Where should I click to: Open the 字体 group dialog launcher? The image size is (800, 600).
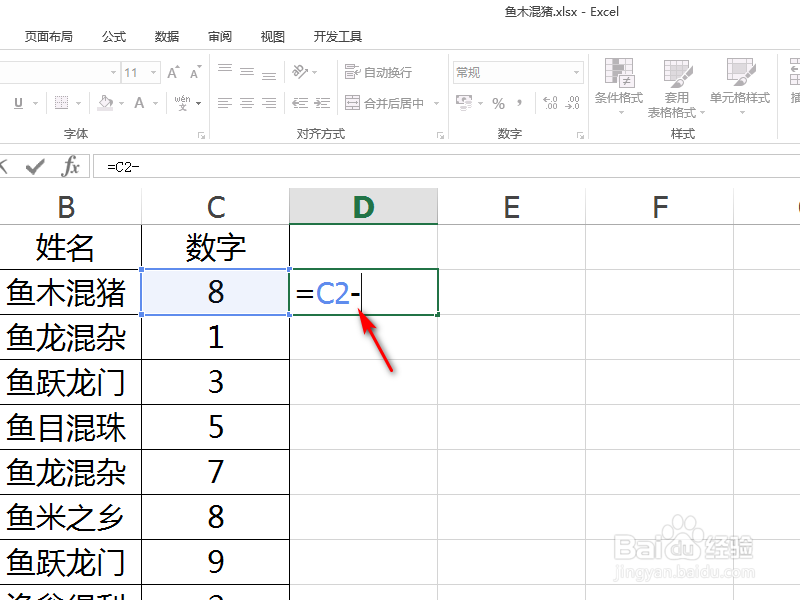coord(202,135)
